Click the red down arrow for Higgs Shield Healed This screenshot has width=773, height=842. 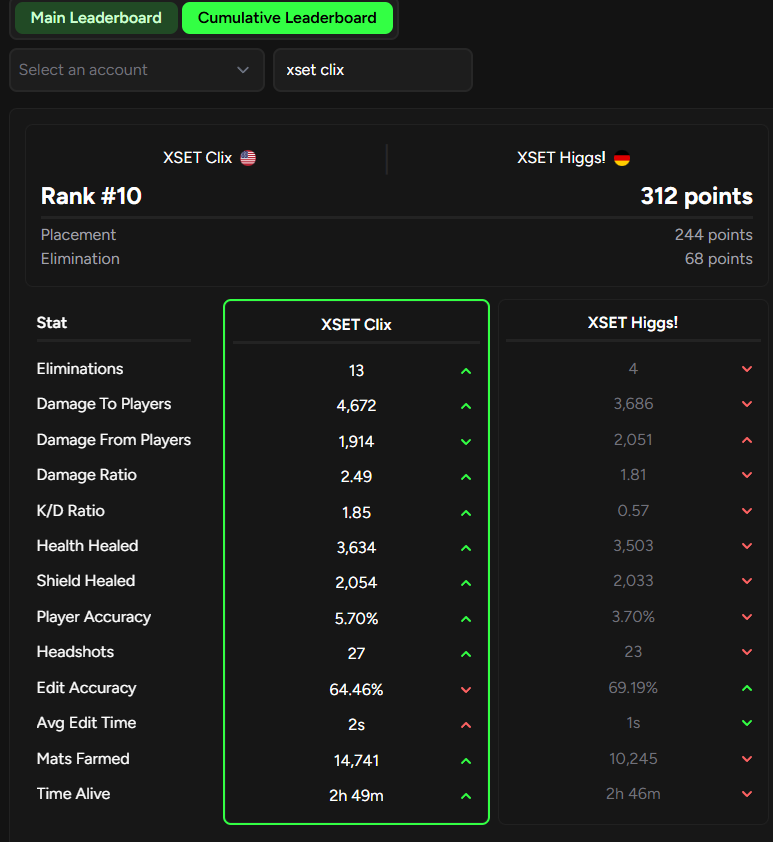click(747, 581)
